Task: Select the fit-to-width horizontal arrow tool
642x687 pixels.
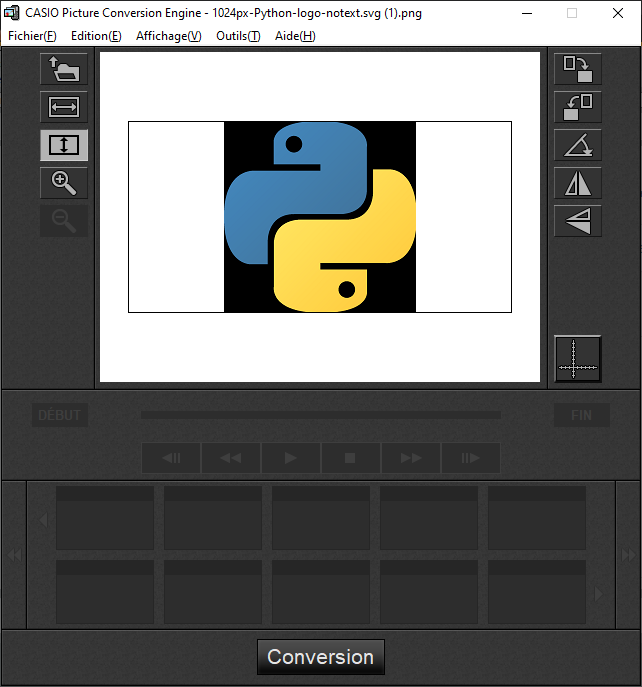Action: coord(64,107)
